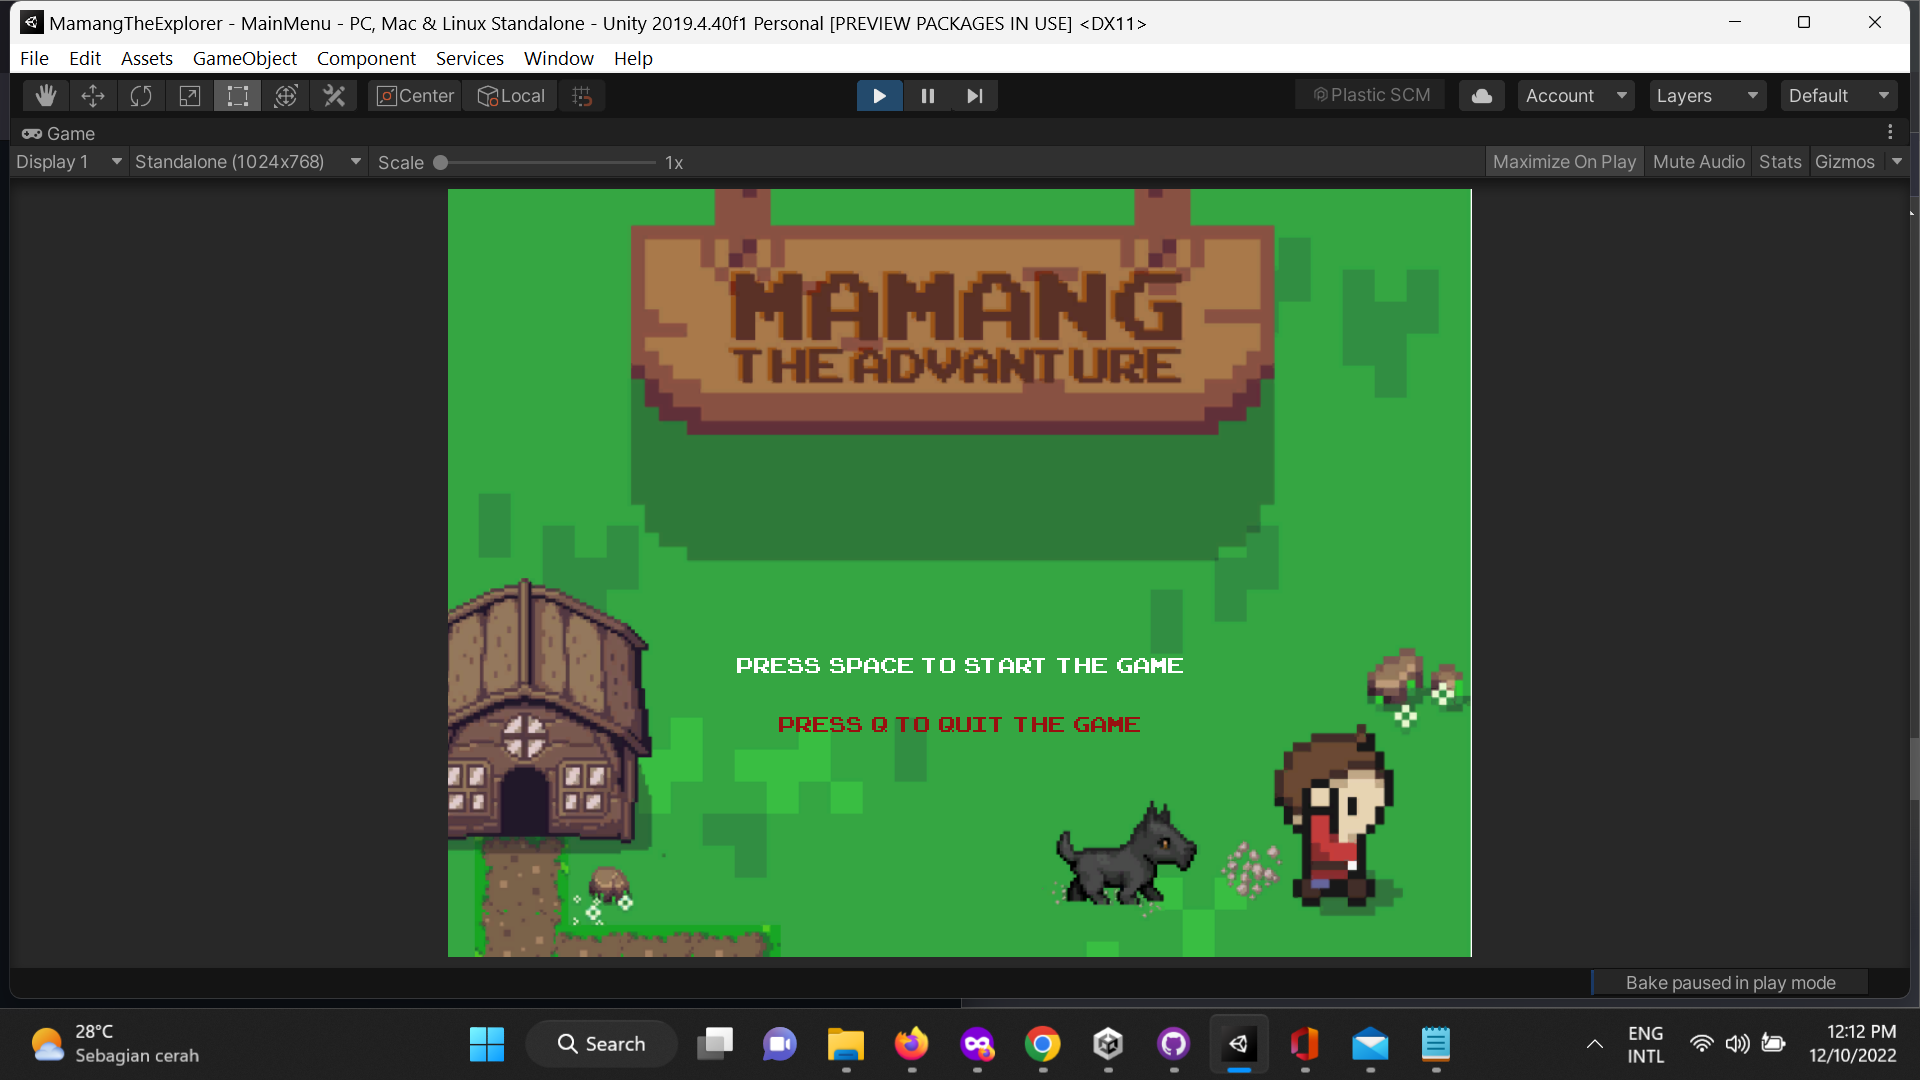The width and height of the screenshot is (1920, 1080).
Task: Toggle Stats overlay
Action: [x=1780, y=162]
